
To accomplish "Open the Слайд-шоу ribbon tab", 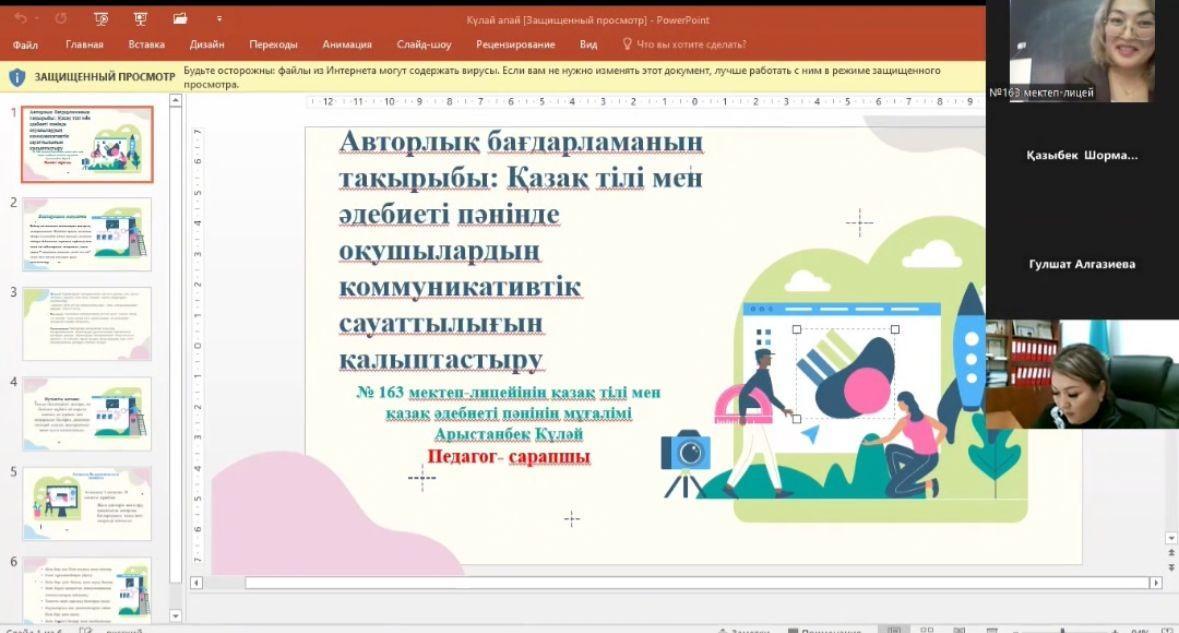I will pos(424,44).
